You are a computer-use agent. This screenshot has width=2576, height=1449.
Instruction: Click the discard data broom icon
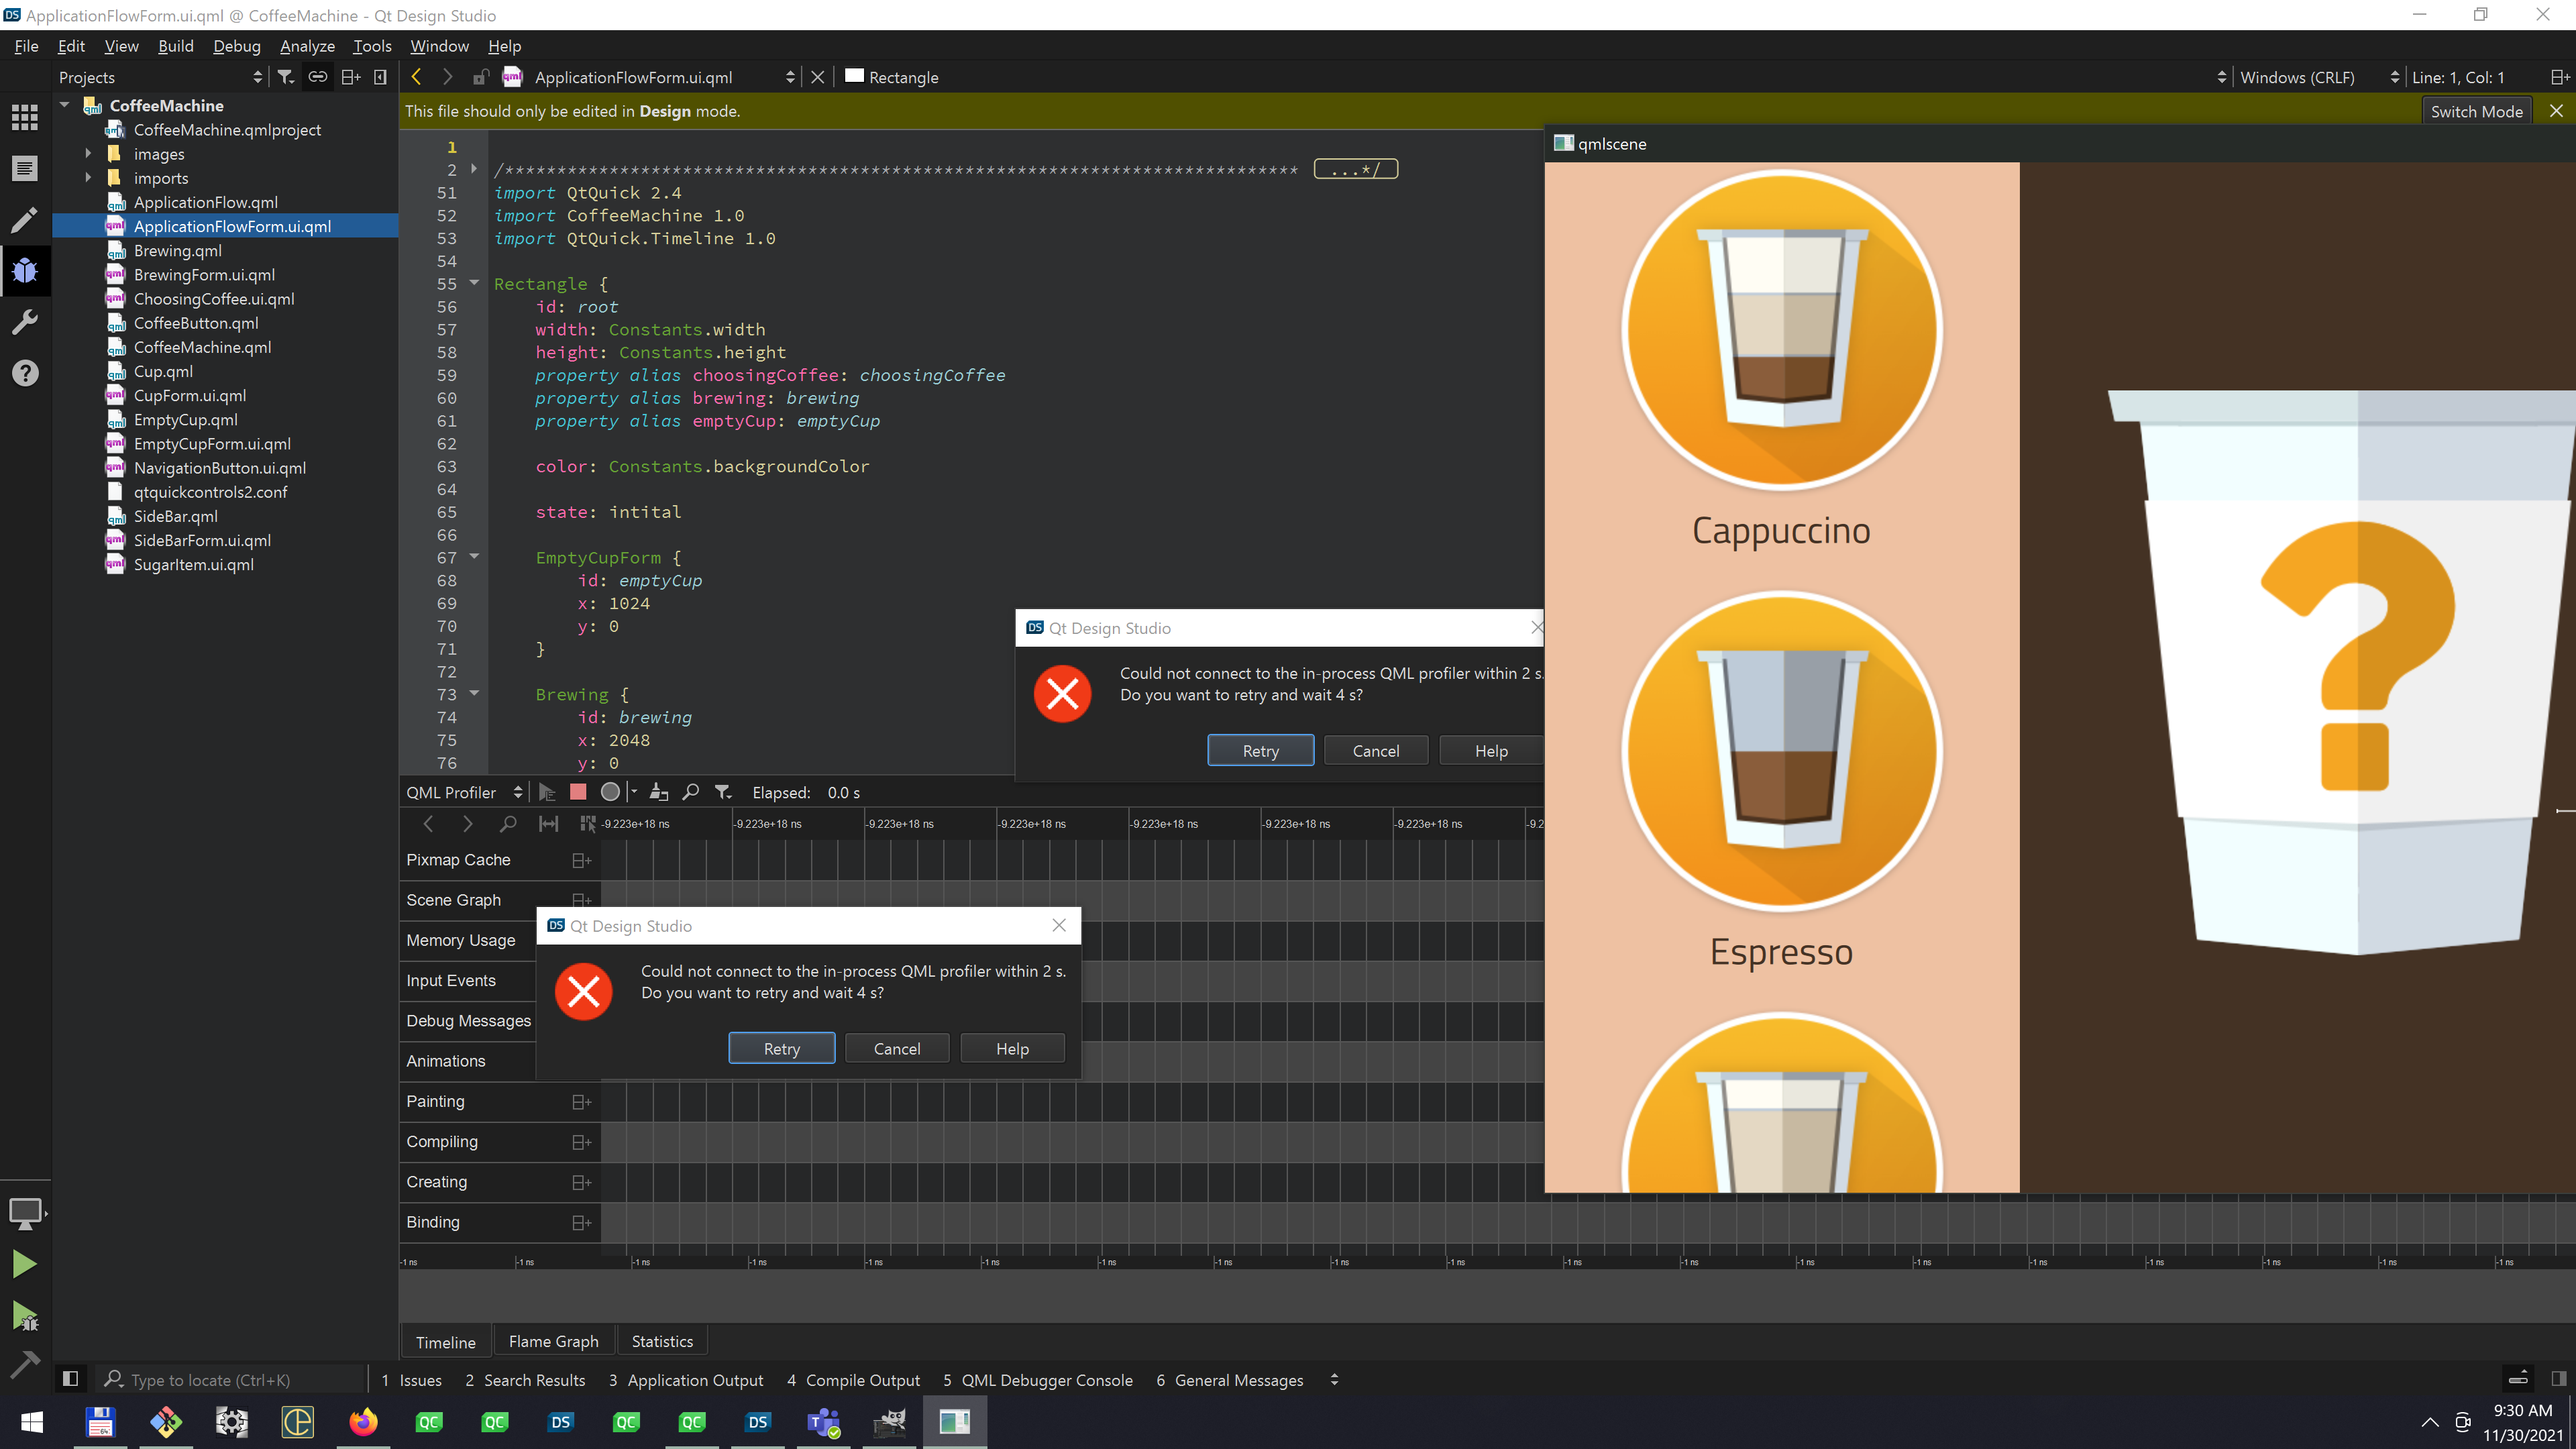(658, 792)
